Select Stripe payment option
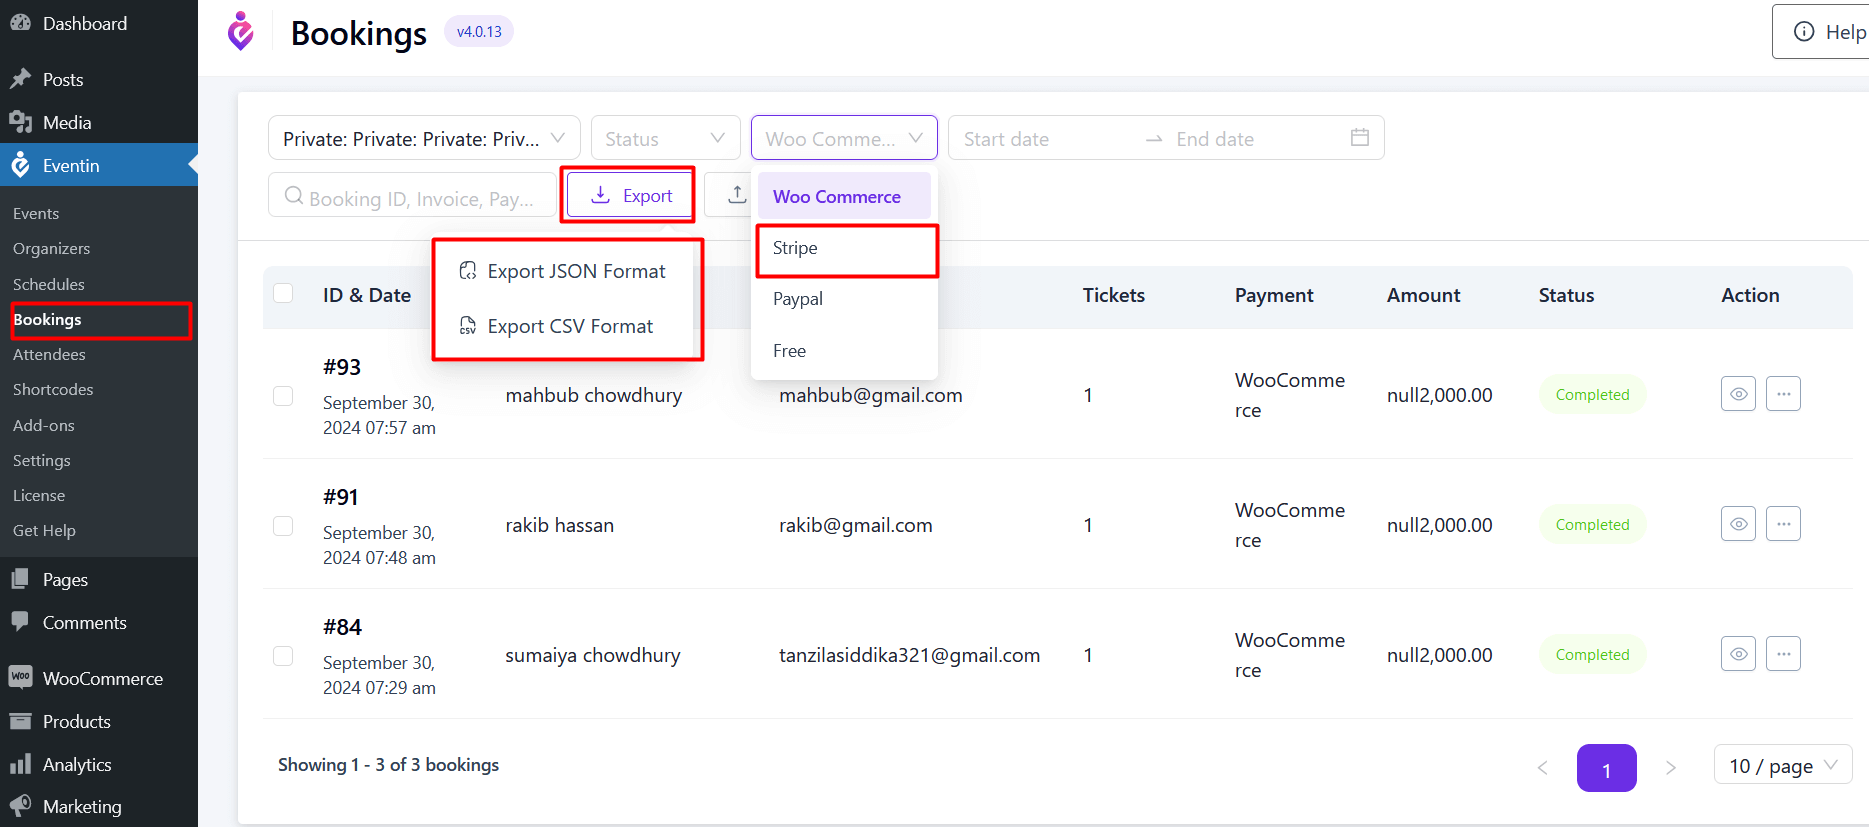The width and height of the screenshot is (1869, 827). coord(844,248)
